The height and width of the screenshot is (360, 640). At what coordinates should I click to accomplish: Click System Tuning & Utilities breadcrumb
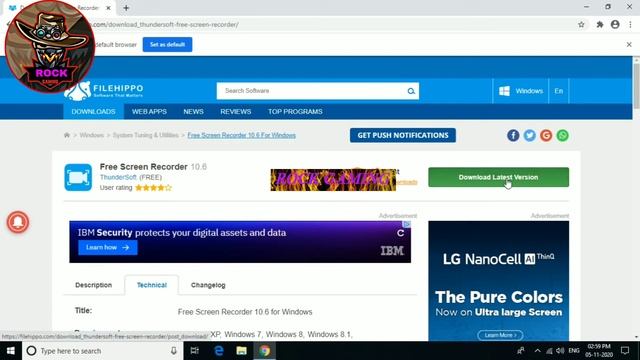pyautogui.click(x=146, y=135)
